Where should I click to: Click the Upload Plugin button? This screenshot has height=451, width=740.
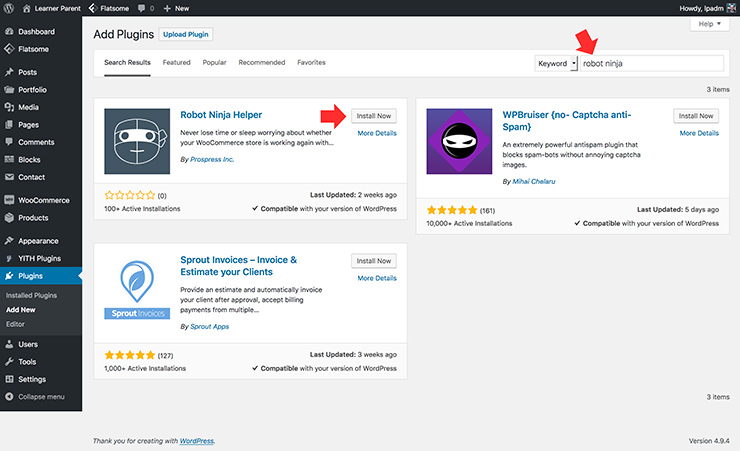point(186,34)
